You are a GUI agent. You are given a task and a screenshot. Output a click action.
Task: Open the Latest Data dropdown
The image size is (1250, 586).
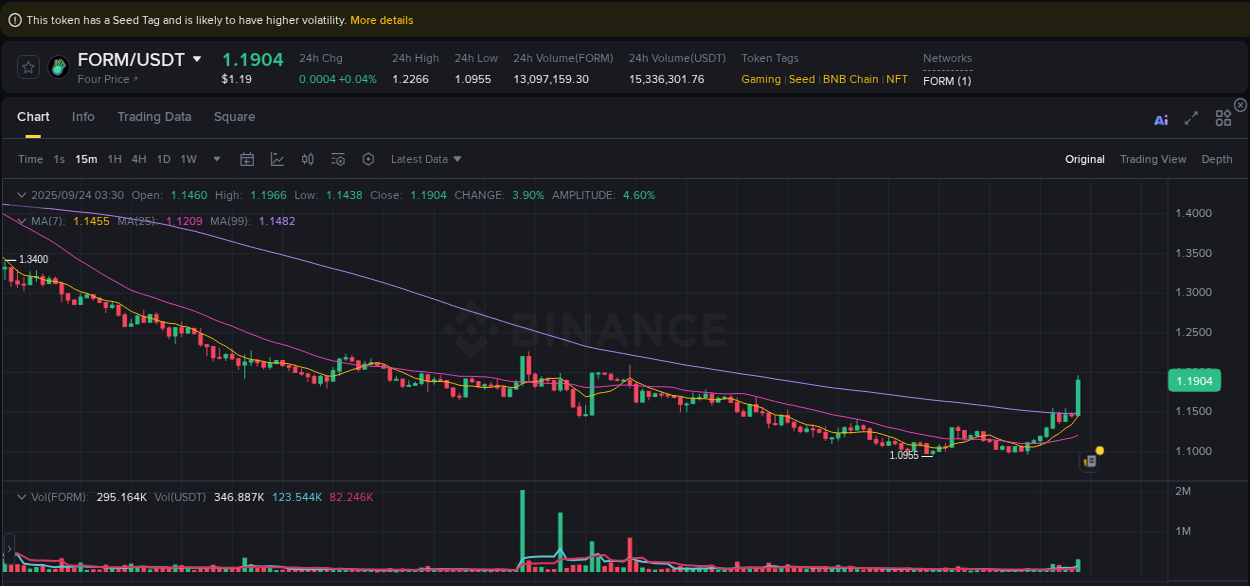[x=425, y=158]
